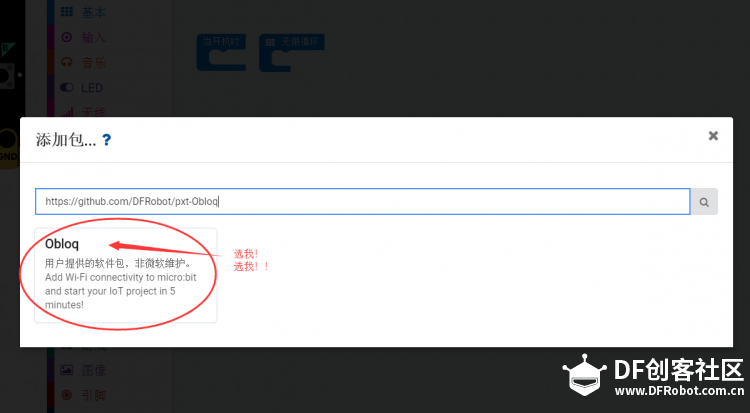Open the help question mark icon
Screen dimensions: 750x413
click(107, 140)
